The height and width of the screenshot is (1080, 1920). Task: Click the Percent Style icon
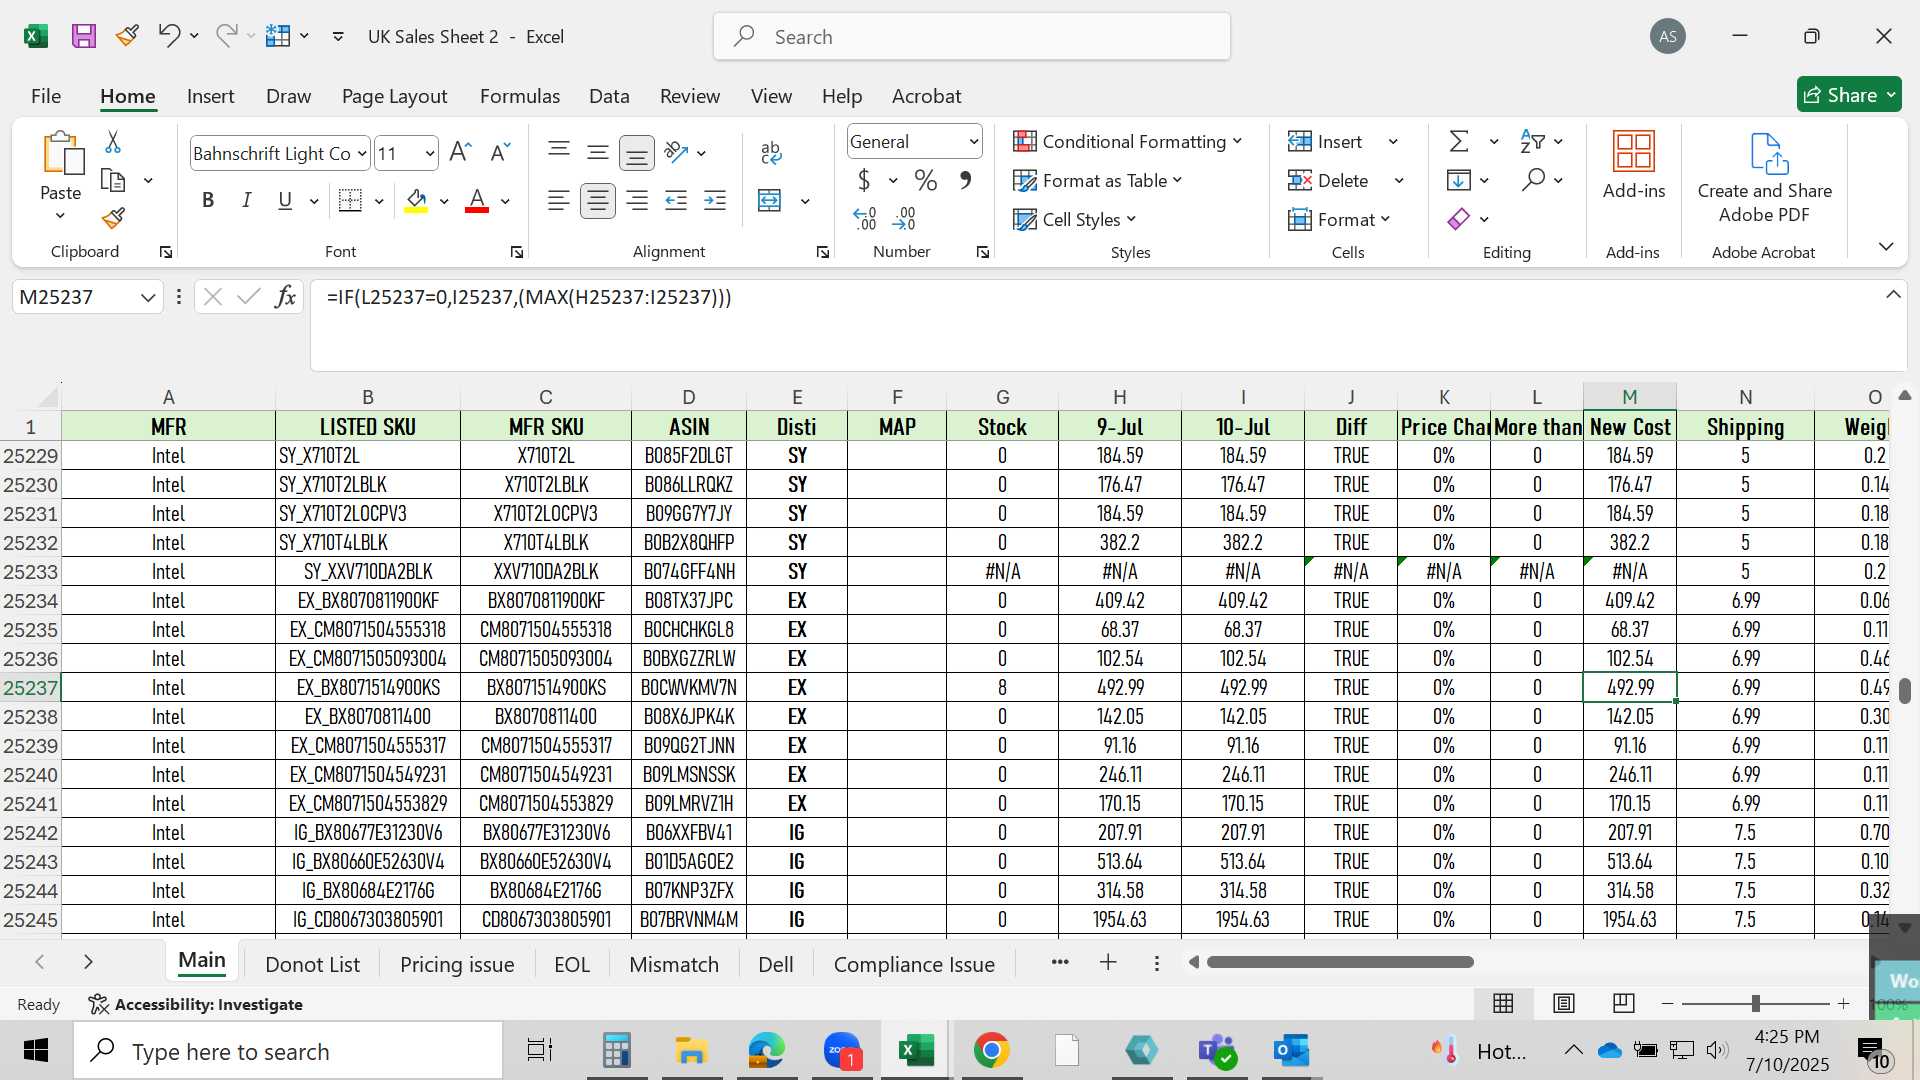pos(926,181)
